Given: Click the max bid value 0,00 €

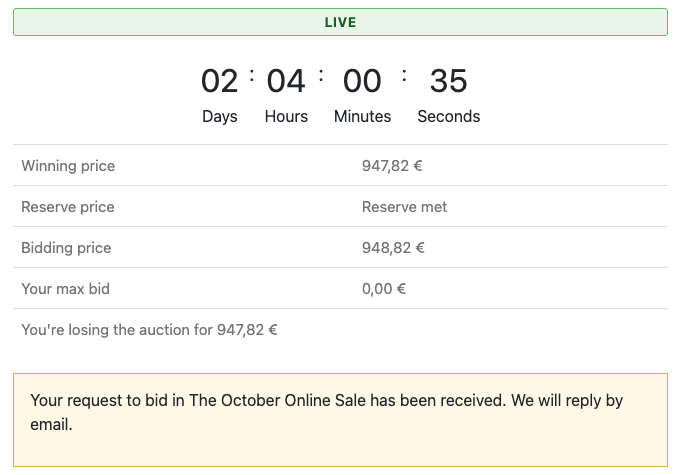Looking at the screenshot, I should [x=384, y=289].
